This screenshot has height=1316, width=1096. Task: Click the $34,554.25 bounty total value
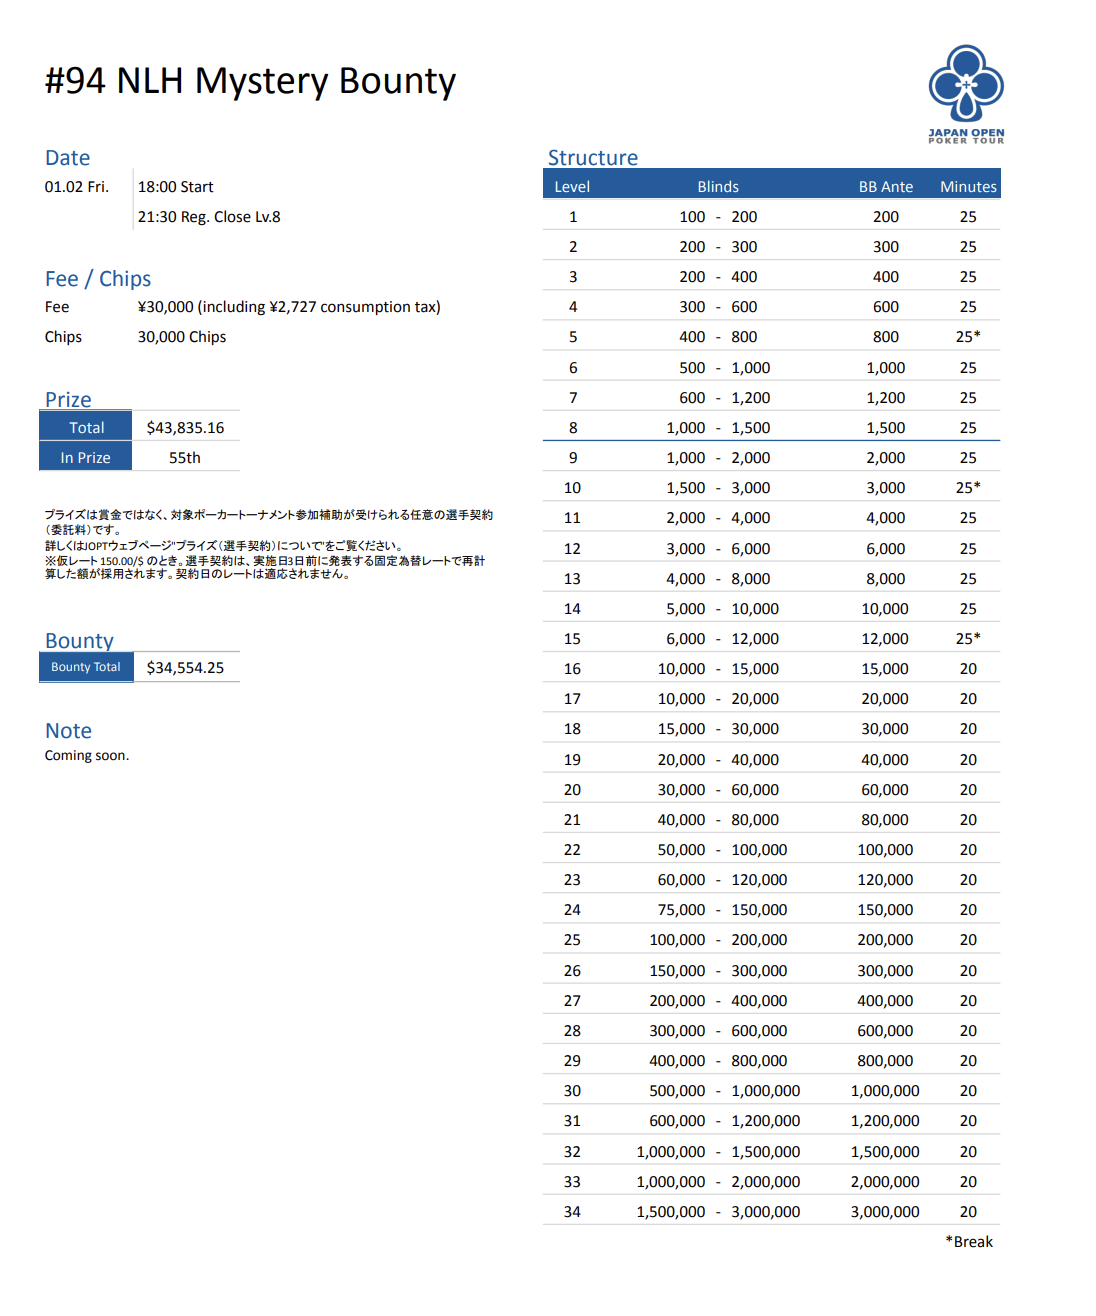click(185, 667)
